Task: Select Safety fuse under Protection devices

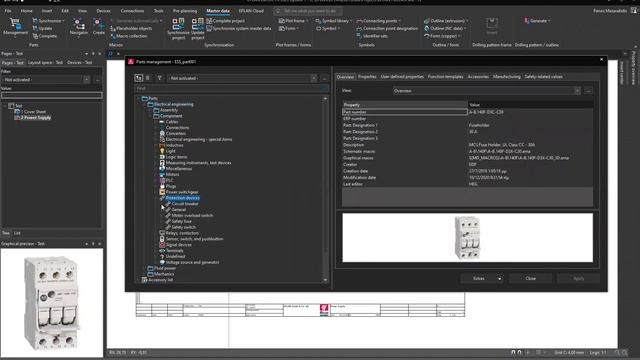Action: (x=181, y=221)
